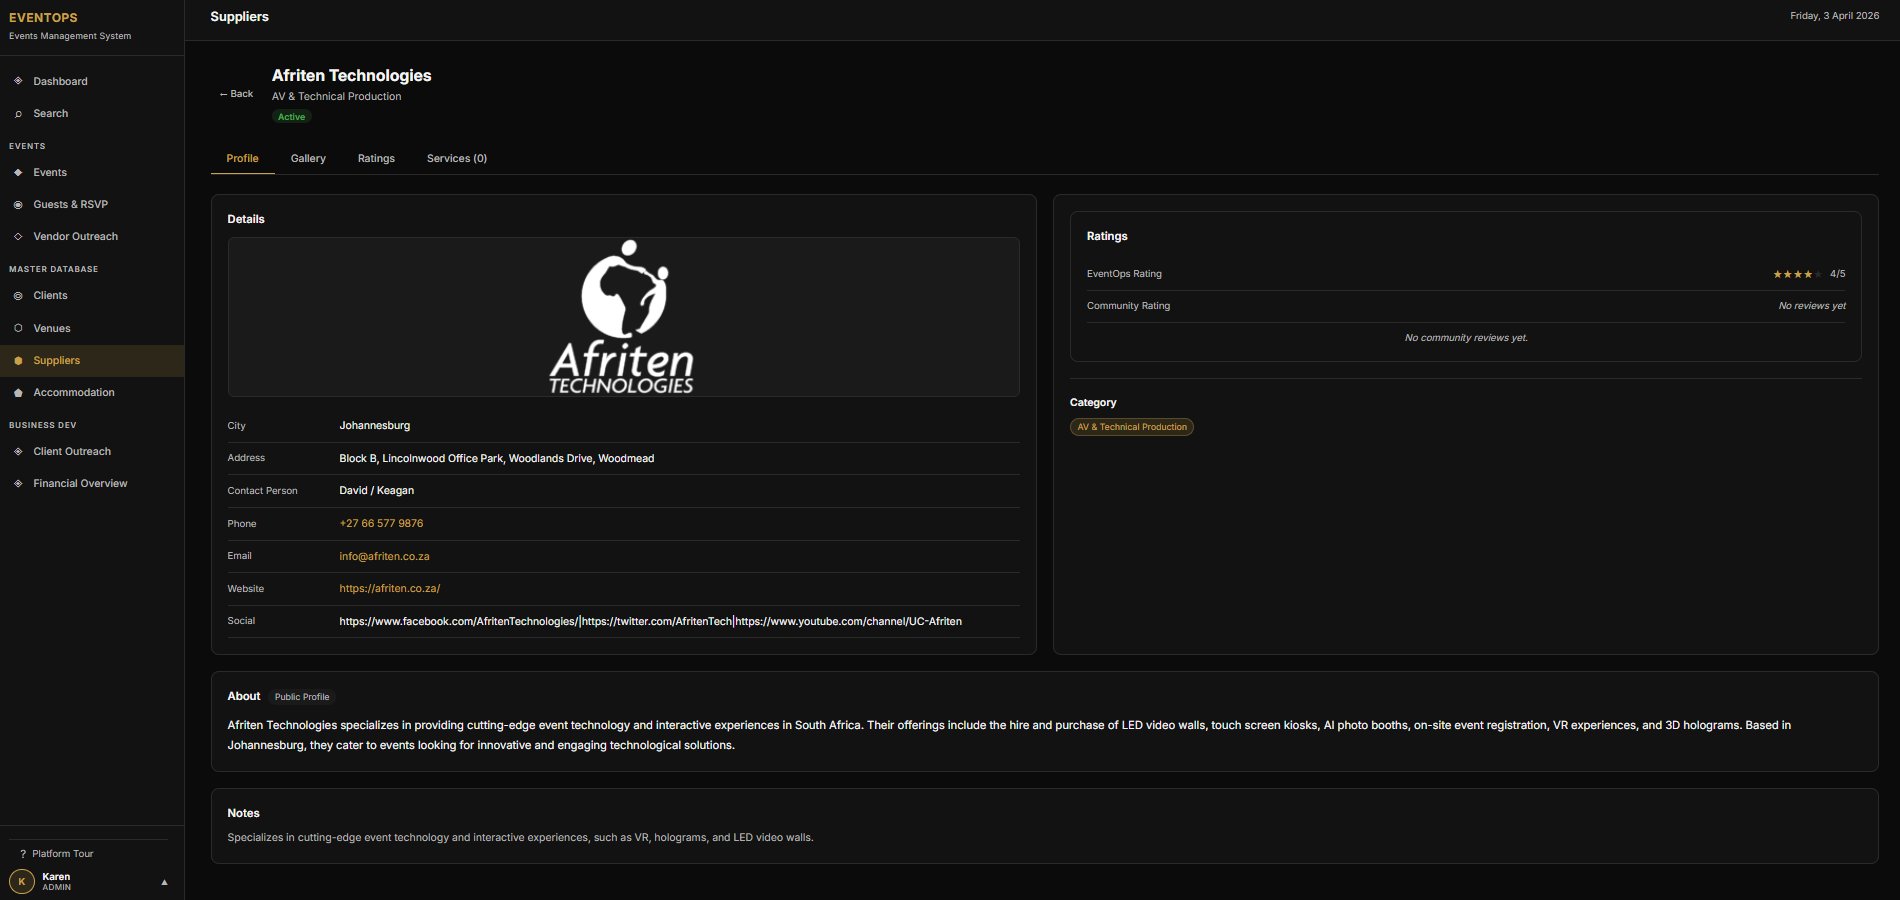
Task: Open Financial Overview in the sidebar
Action: click(x=92, y=484)
